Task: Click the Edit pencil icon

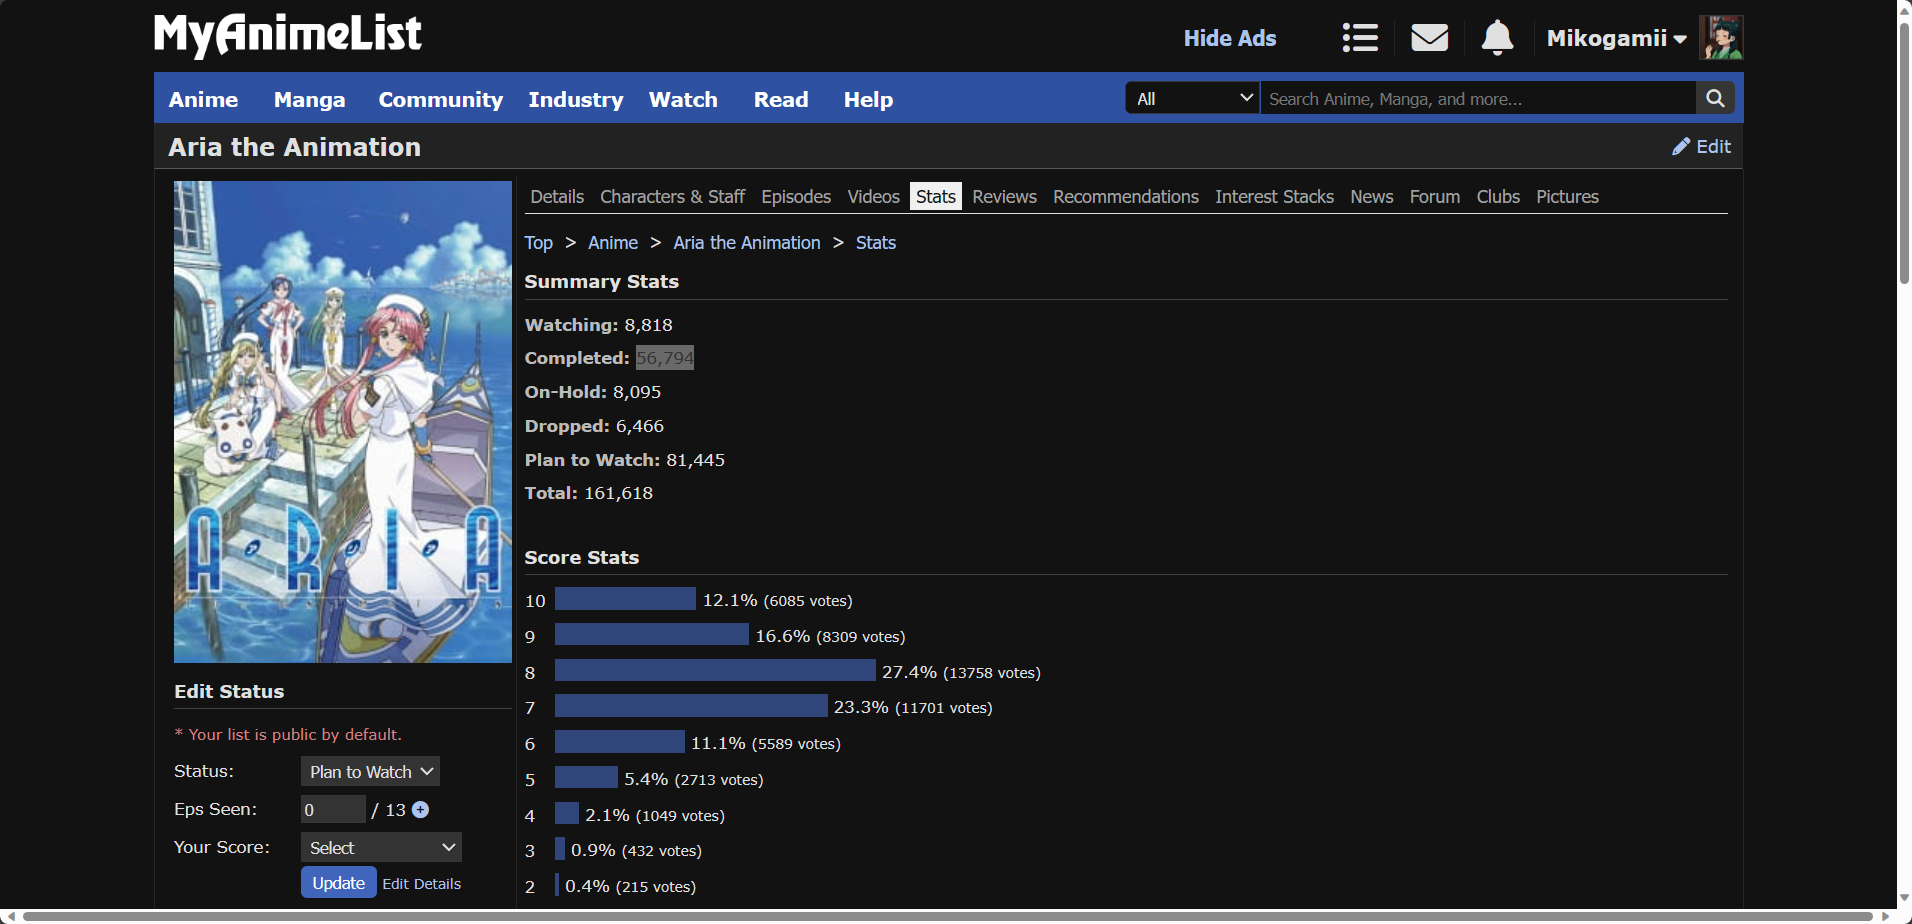Action: pos(1681,147)
